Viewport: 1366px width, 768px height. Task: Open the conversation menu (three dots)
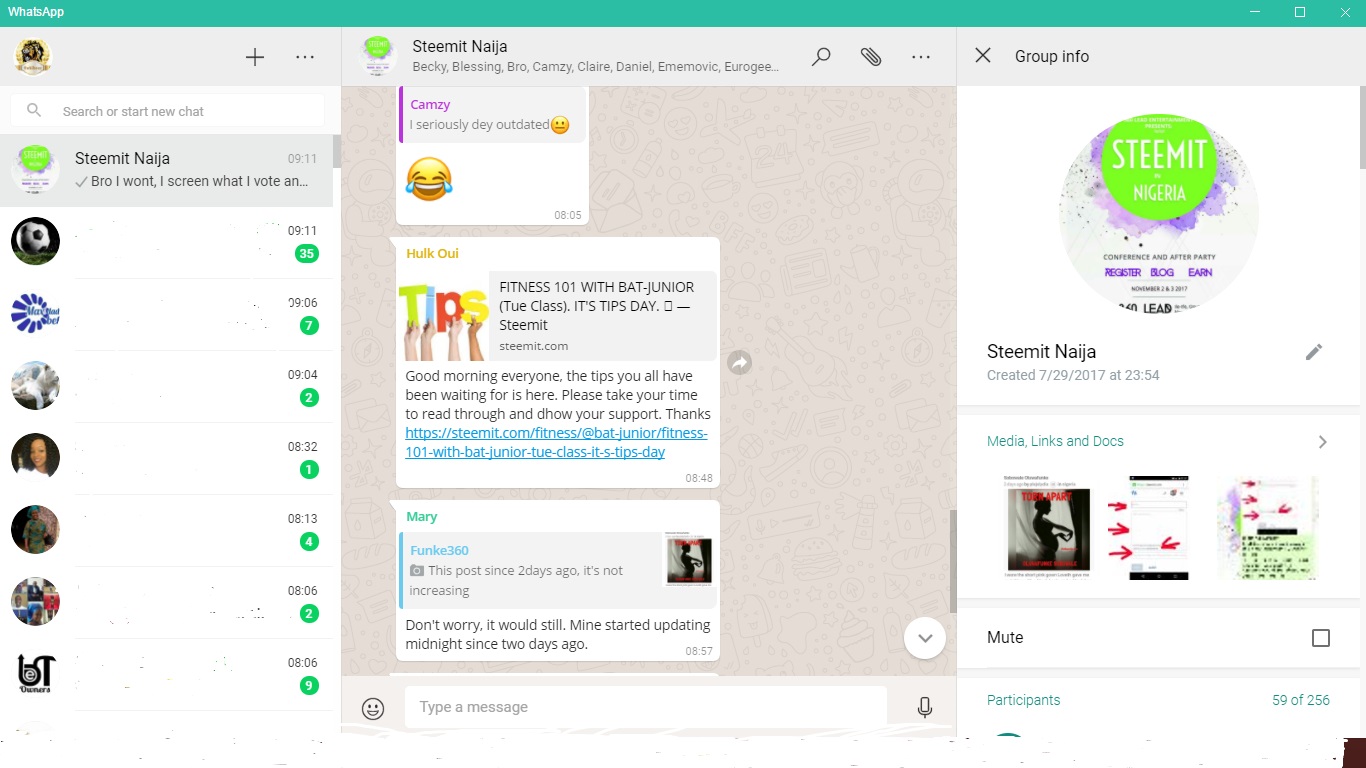[921, 57]
